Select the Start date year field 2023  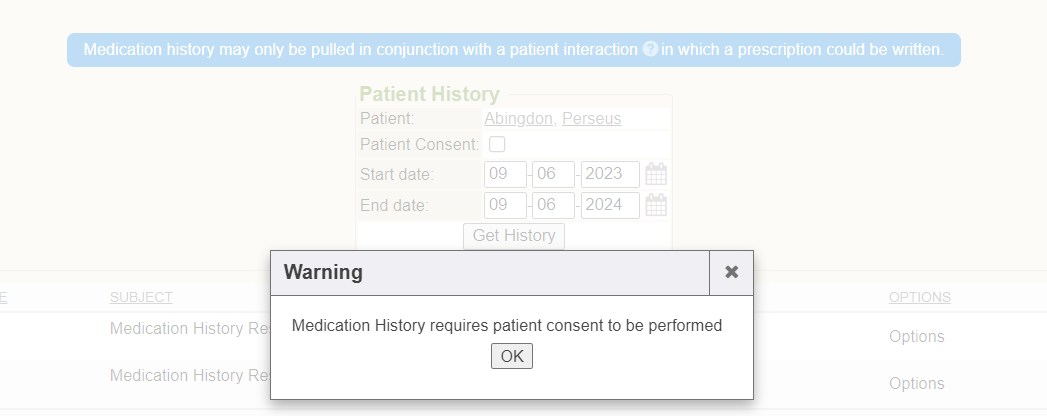click(x=610, y=174)
